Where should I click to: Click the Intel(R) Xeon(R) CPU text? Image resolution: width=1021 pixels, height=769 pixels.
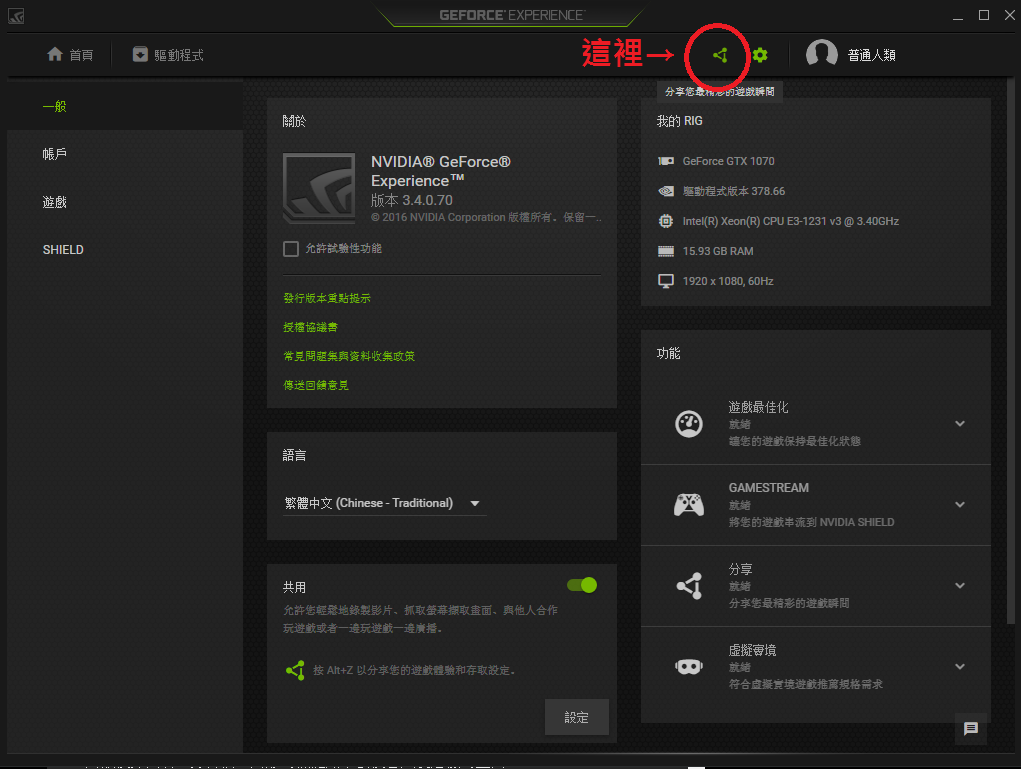(790, 221)
